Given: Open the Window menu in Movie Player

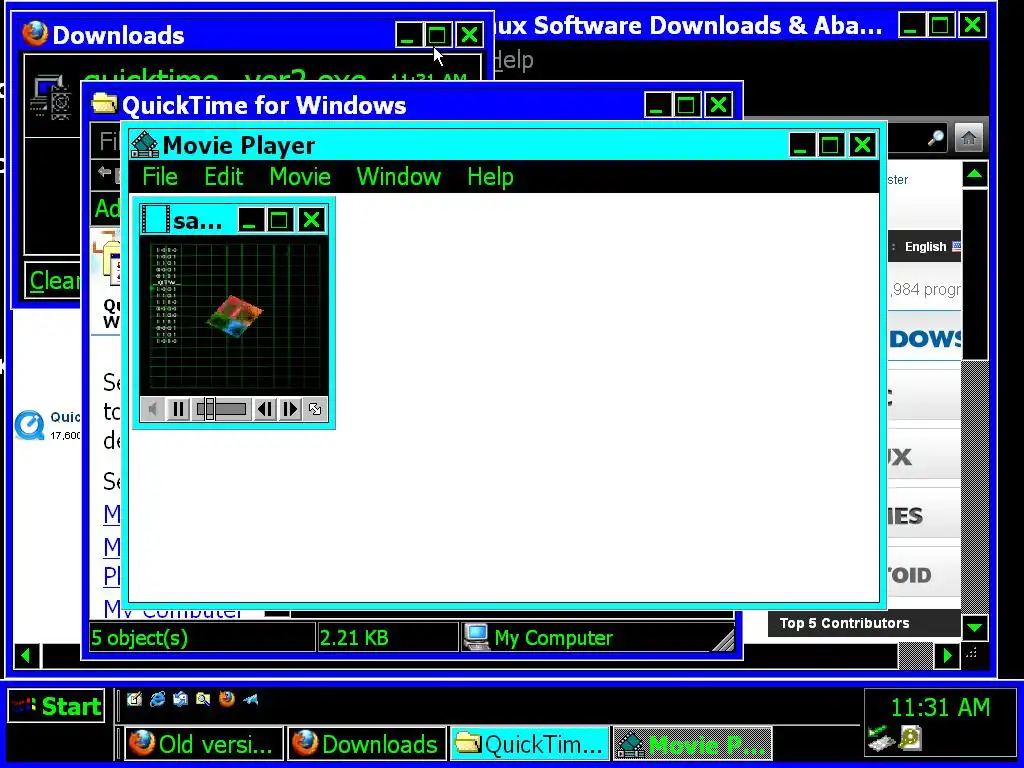Looking at the screenshot, I should click(399, 177).
